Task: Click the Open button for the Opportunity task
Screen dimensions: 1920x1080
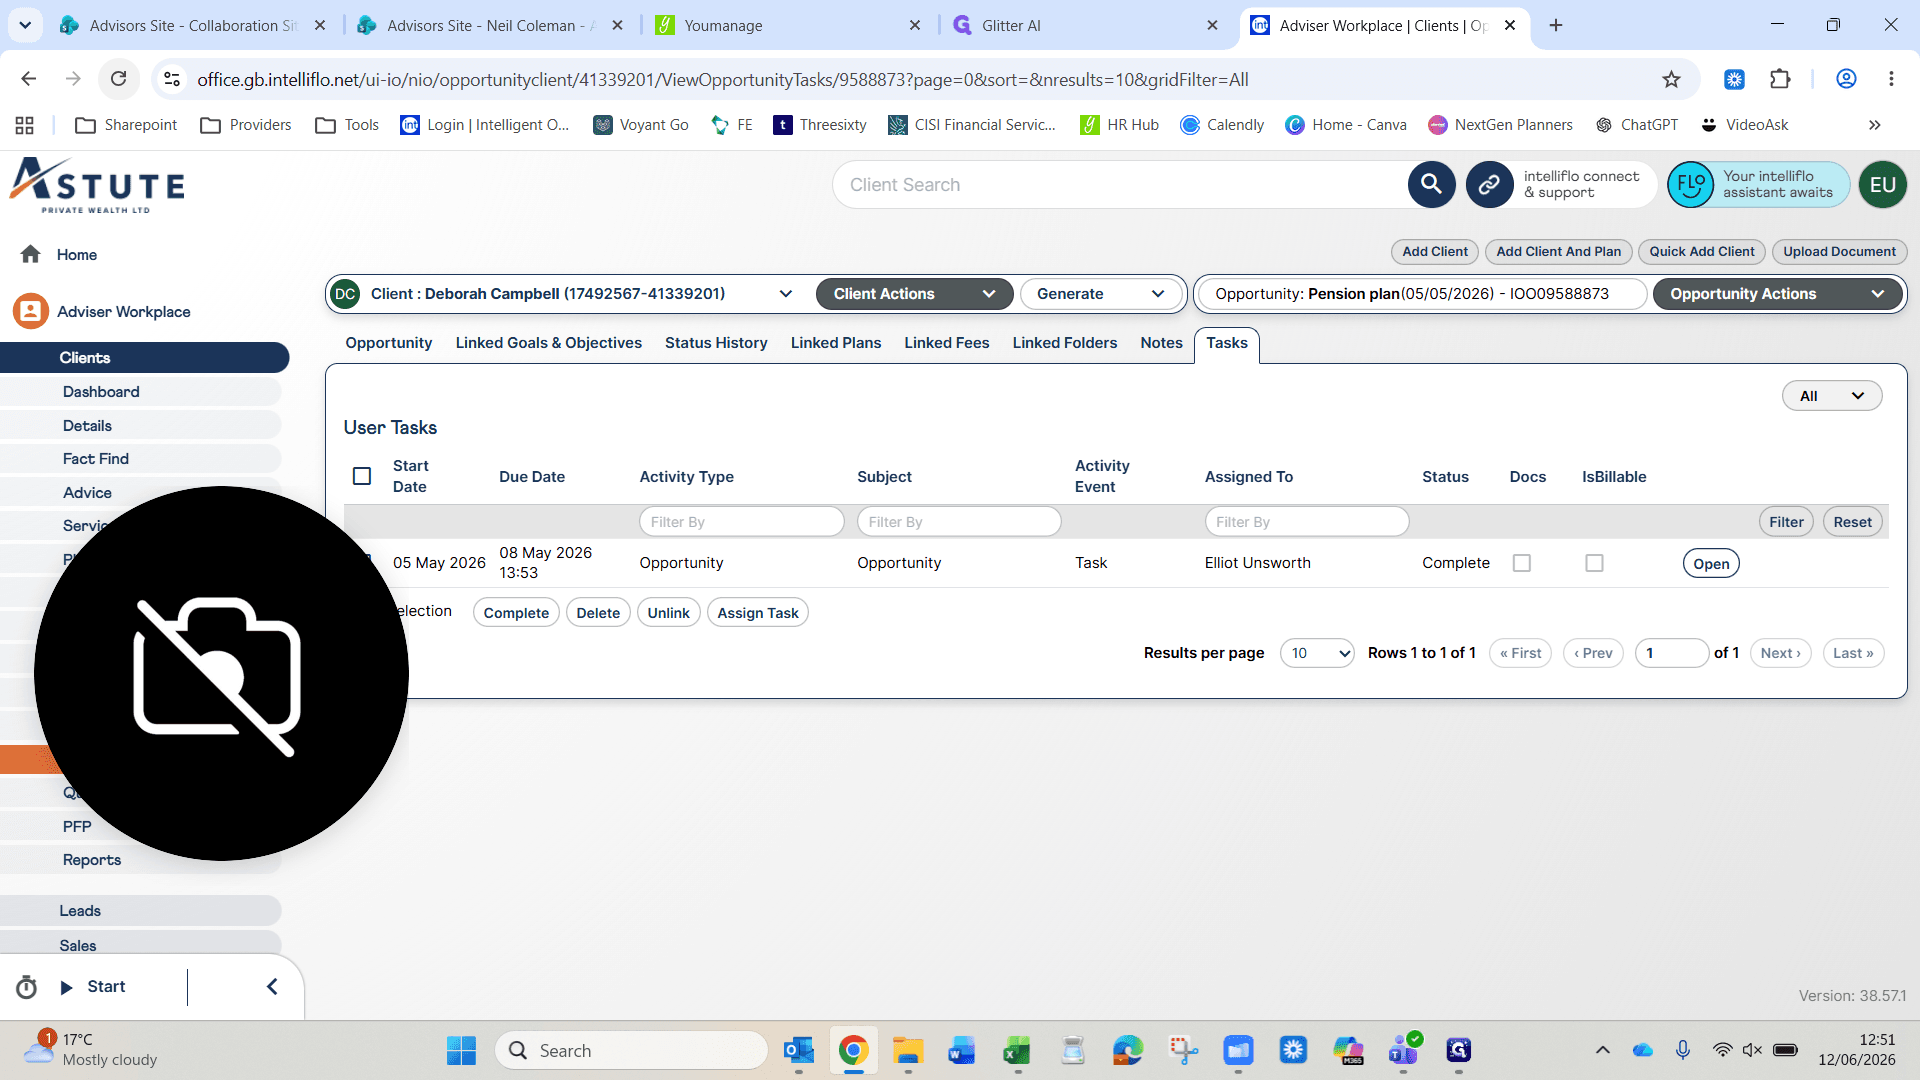Action: tap(1711, 564)
